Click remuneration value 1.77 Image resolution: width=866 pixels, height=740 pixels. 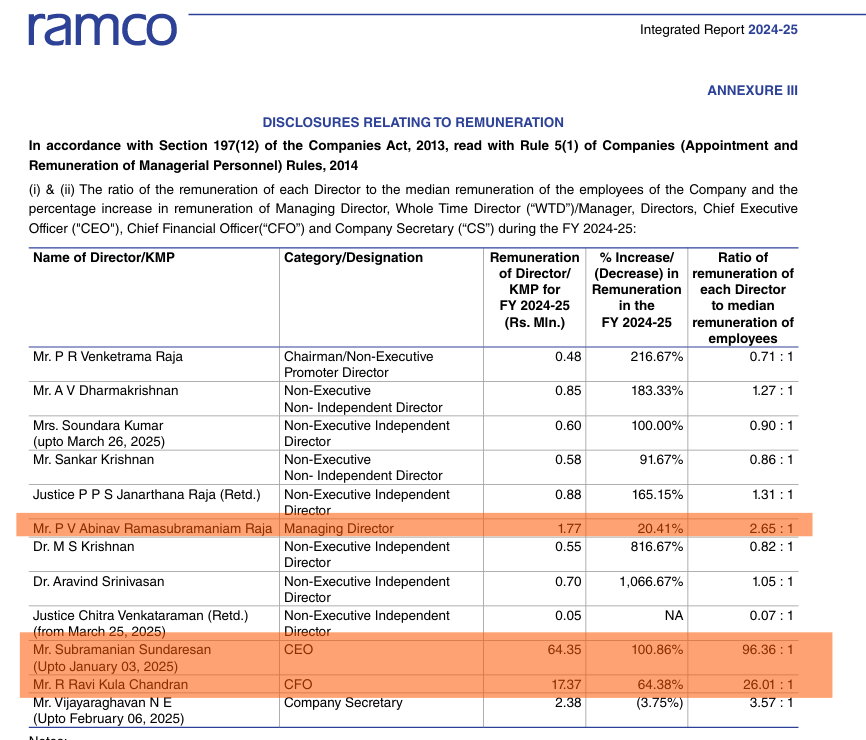pos(569,528)
